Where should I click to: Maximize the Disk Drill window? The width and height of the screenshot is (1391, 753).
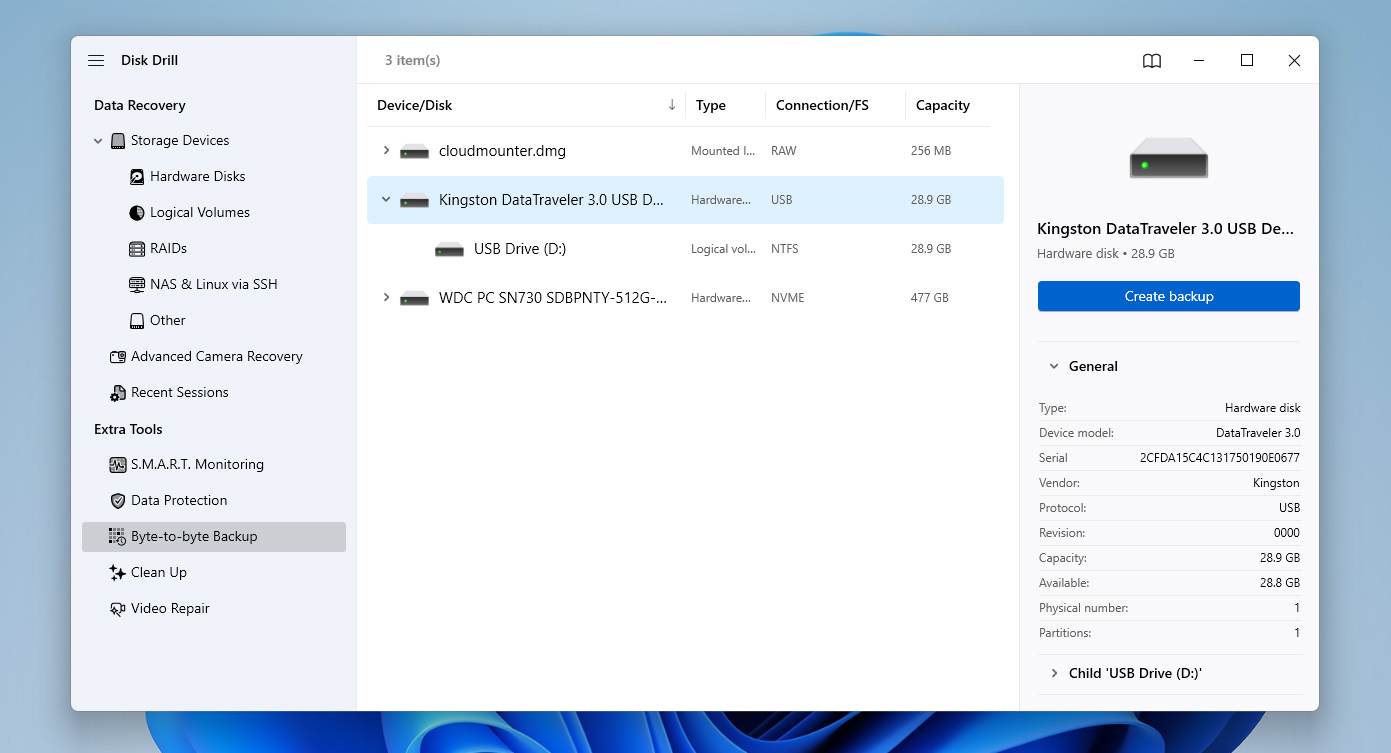coord(1247,61)
